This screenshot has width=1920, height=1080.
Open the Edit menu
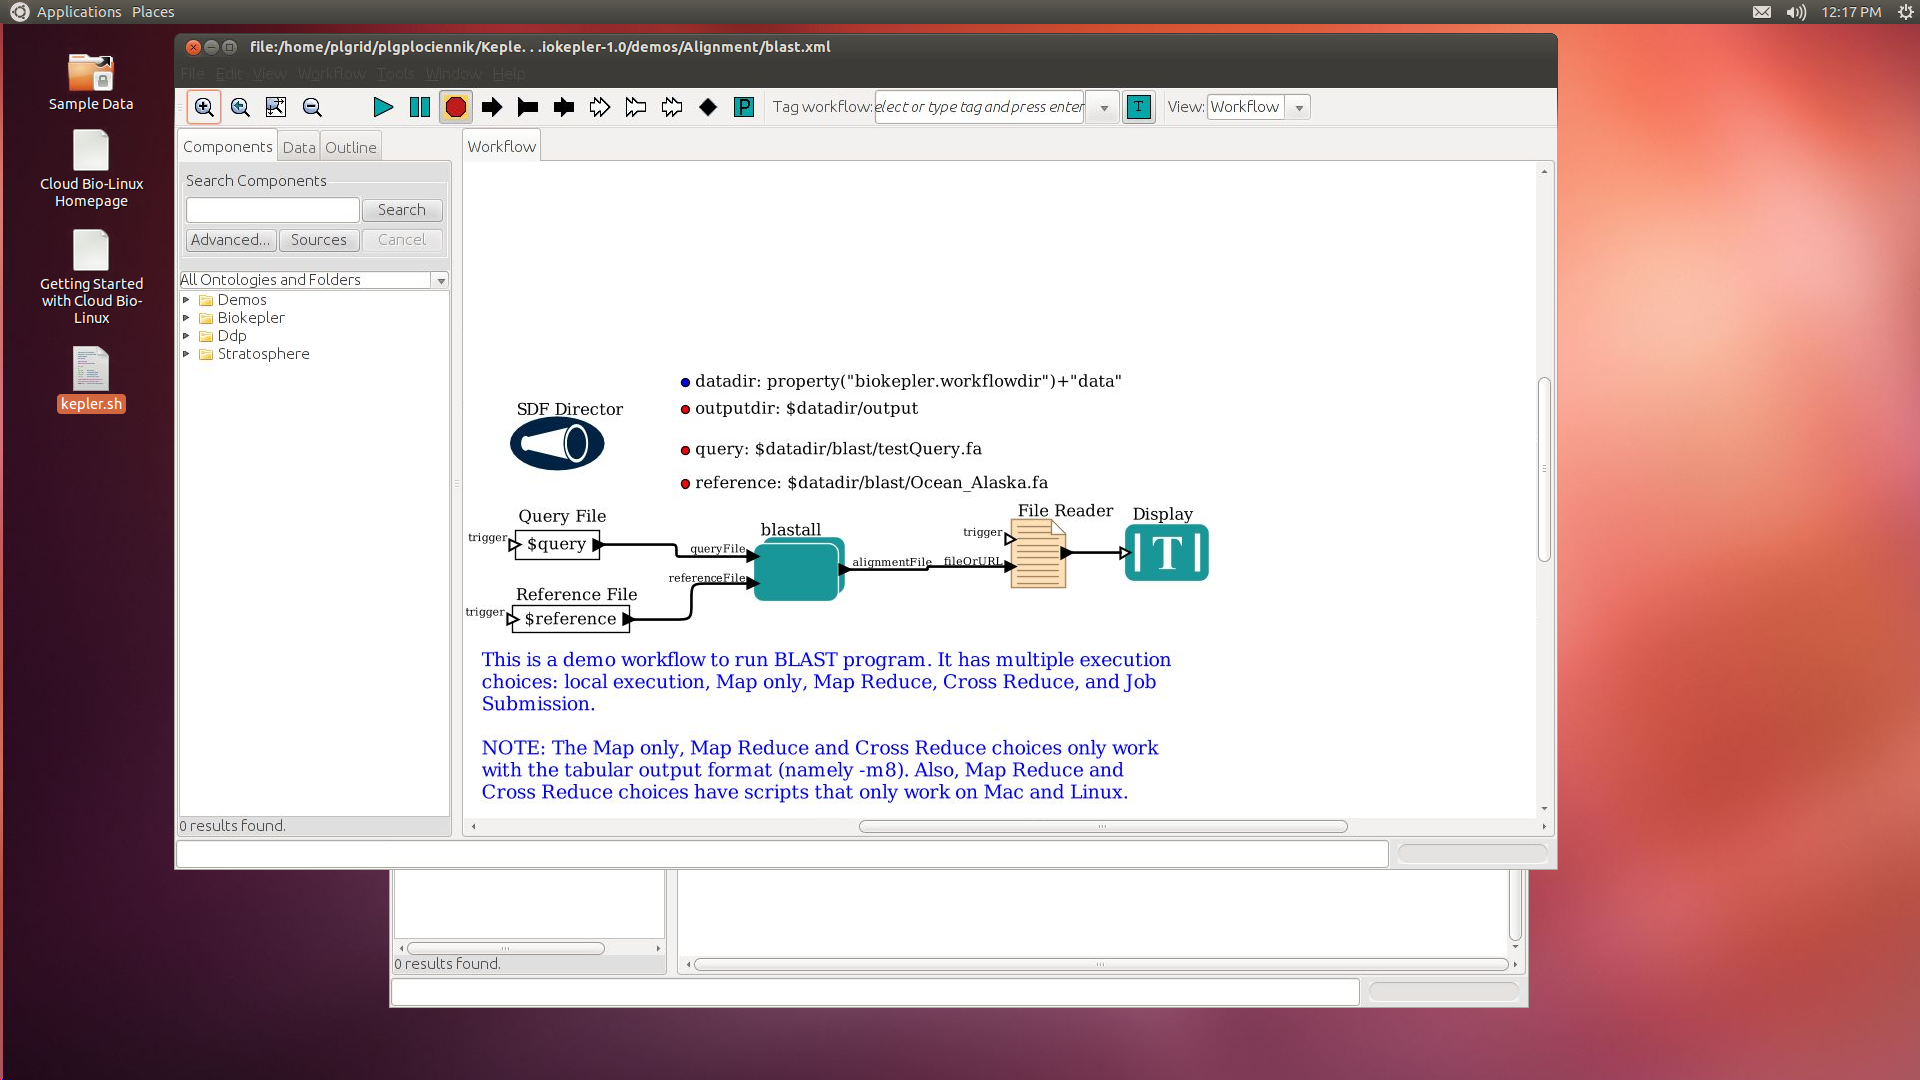coord(229,73)
